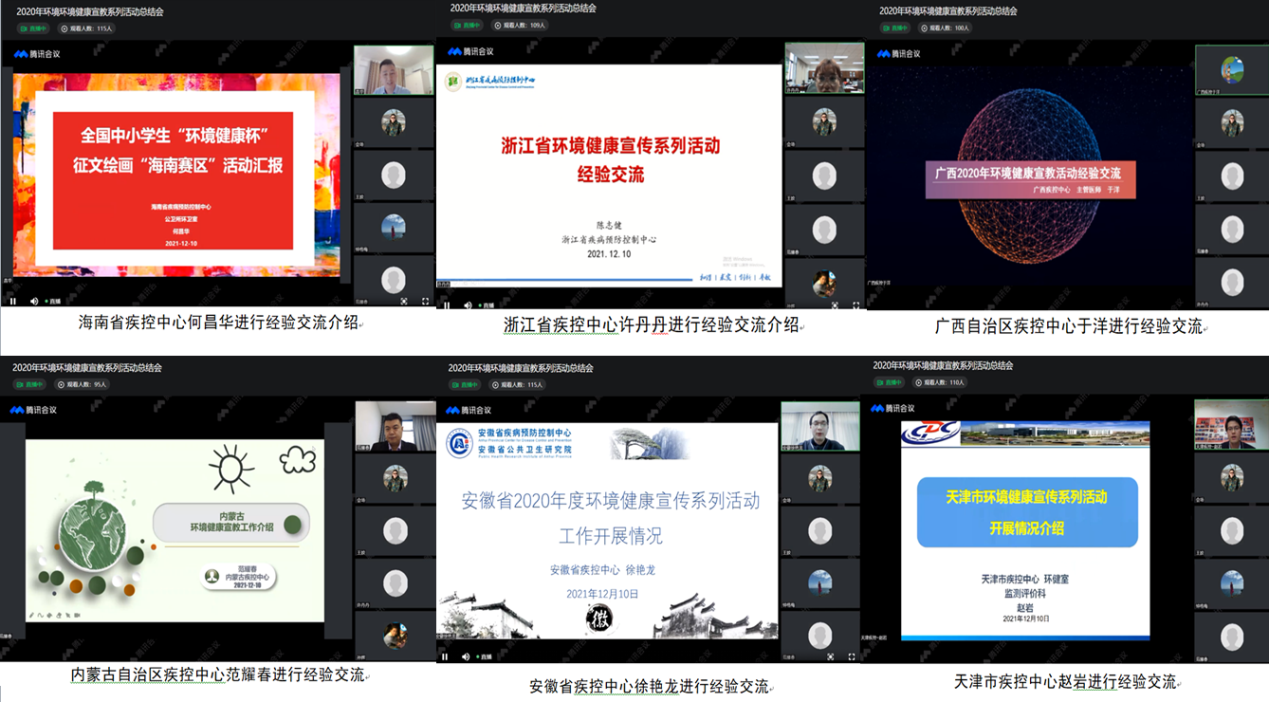Click Tencent Meeting logo above Hainan slide
The height and width of the screenshot is (702, 1269).
tap(37, 54)
